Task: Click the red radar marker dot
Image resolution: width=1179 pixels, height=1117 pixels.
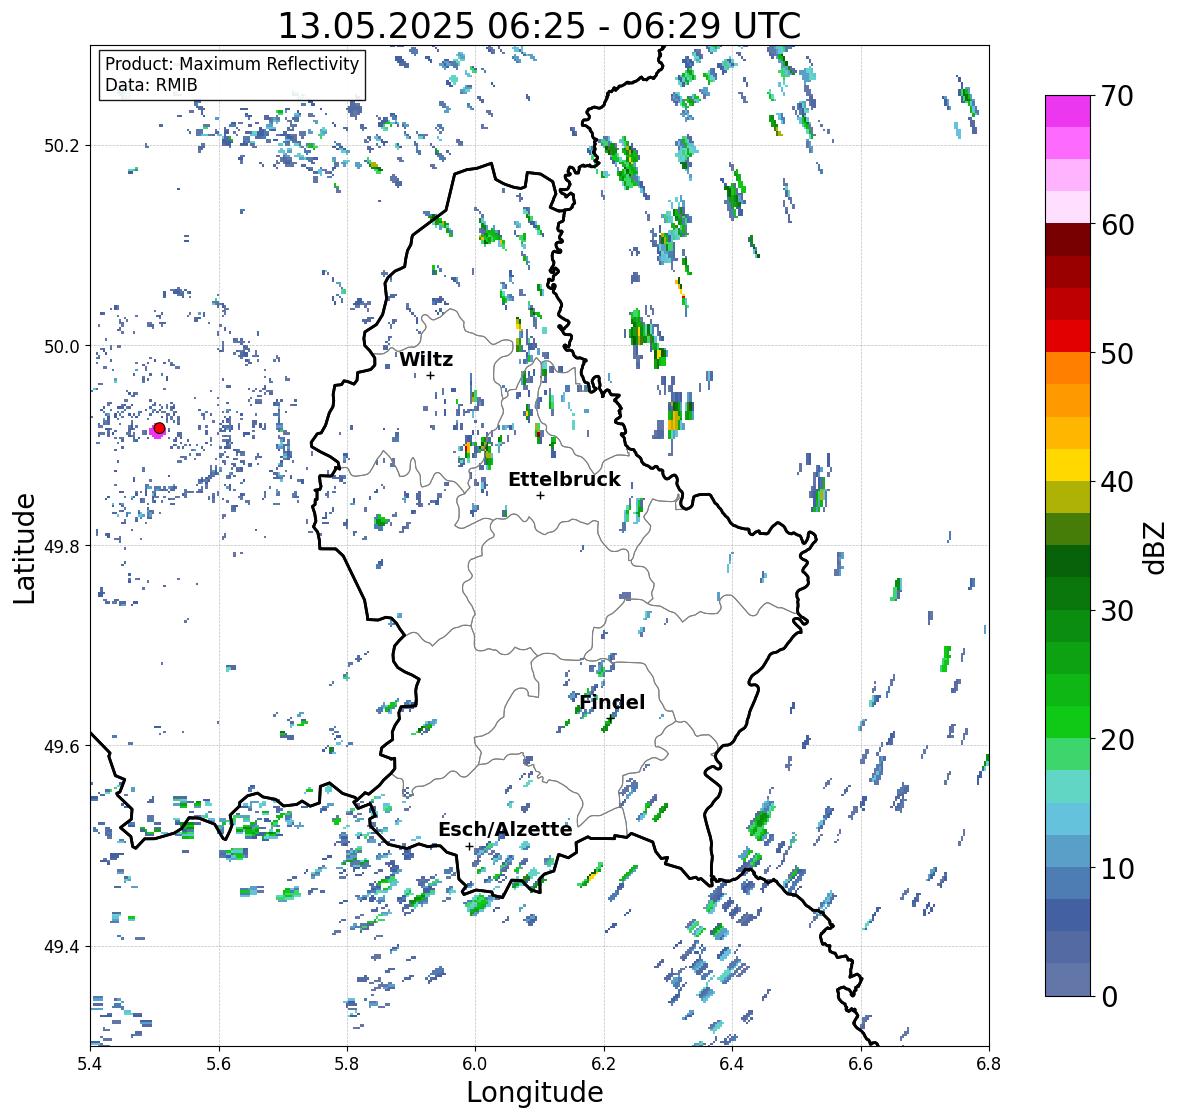Action: pos(159,428)
